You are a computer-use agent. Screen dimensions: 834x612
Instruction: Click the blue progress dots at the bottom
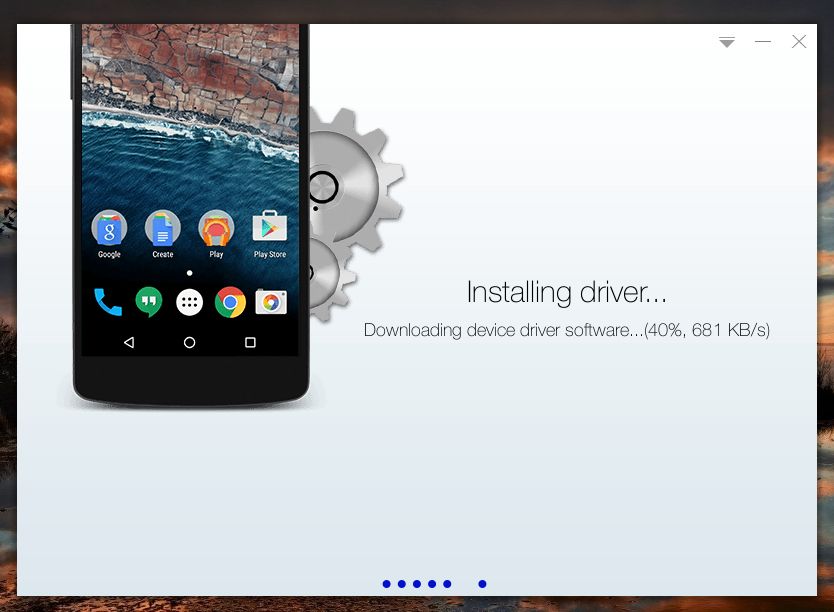[x=435, y=584]
